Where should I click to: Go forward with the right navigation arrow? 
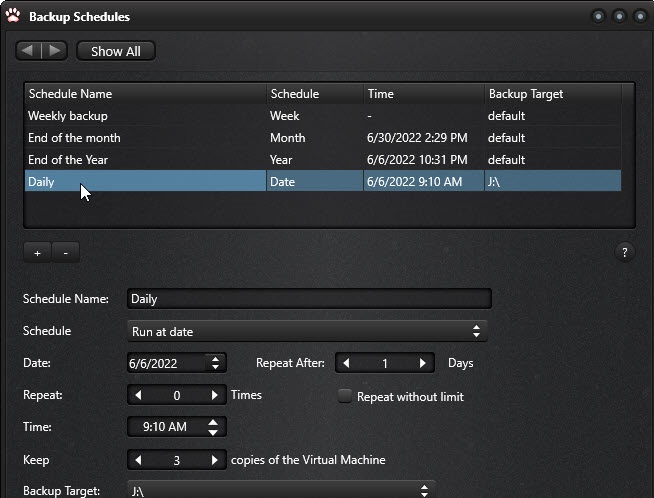[54, 51]
